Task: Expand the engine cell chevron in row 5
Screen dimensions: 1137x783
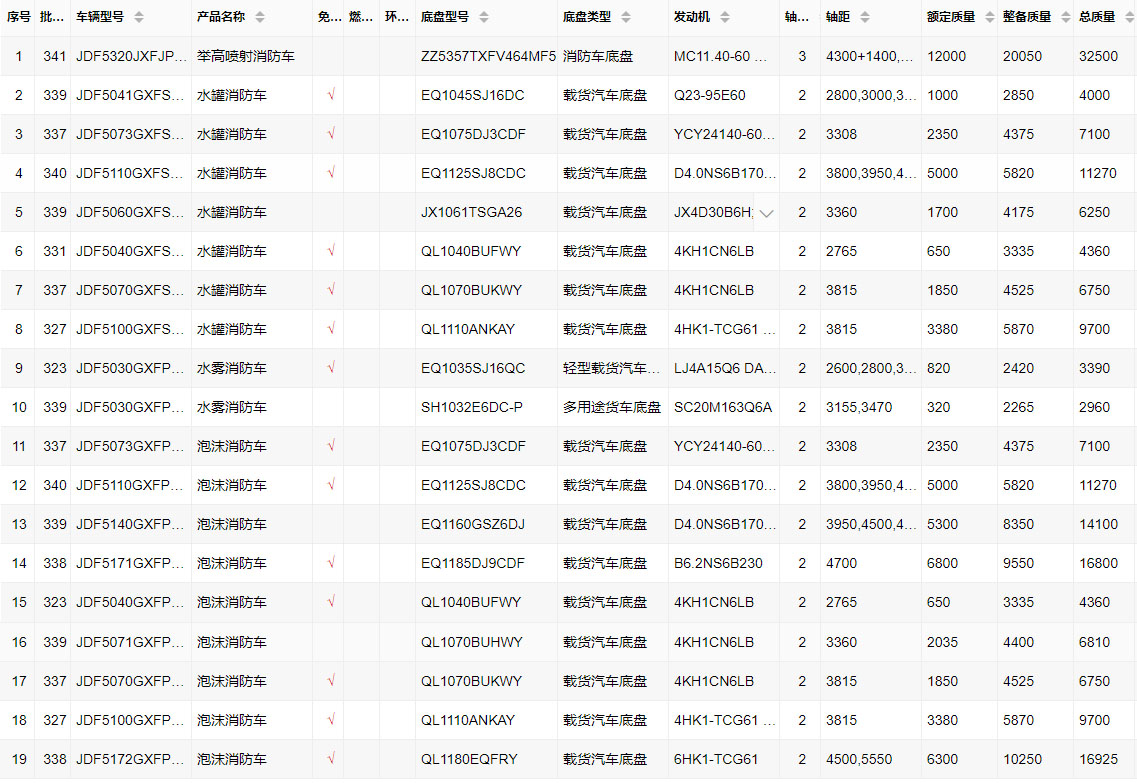Action: click(x=766, y=213)
